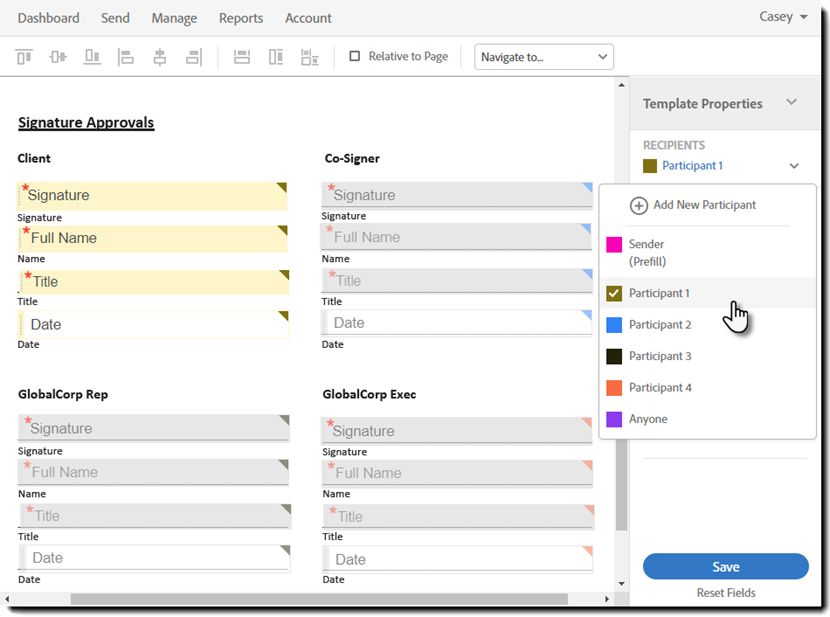Collapse the Template Properties panel chevron
The height and width of the screenshot is (617, 830).
click(791, 102)
